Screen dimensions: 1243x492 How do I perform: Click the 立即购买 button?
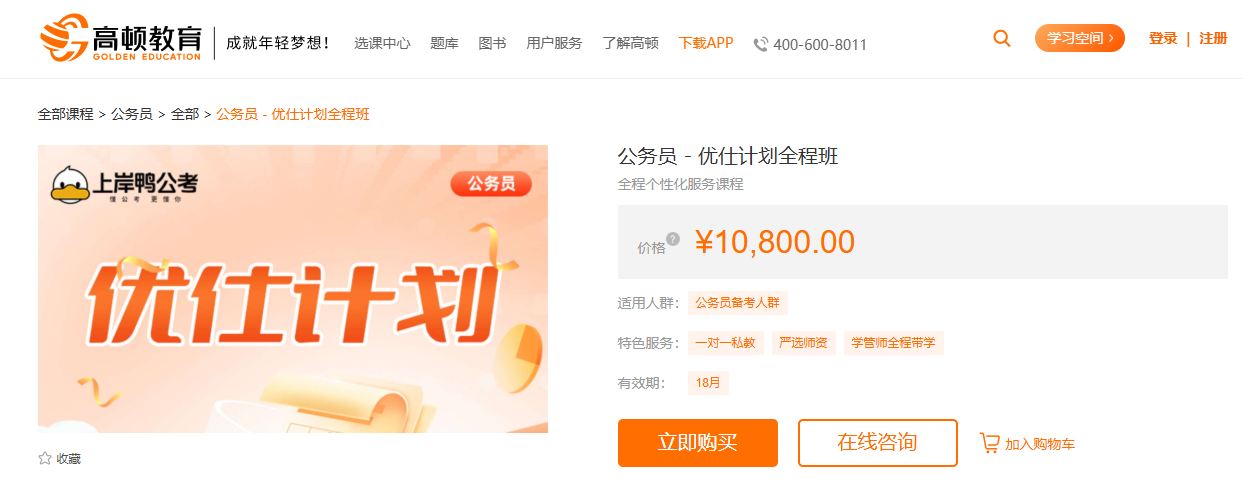coord(698,443)
